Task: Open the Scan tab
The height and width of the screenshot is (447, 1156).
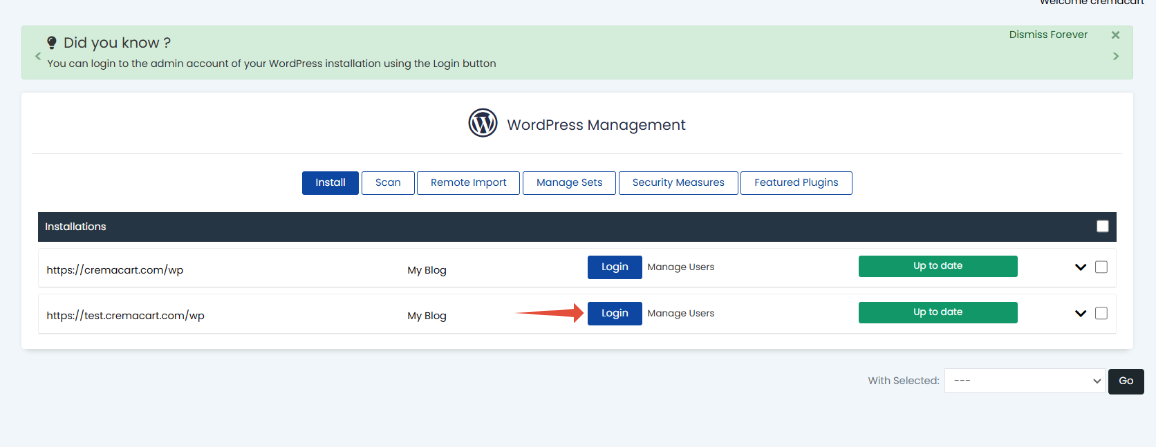Action: (388, 183)
